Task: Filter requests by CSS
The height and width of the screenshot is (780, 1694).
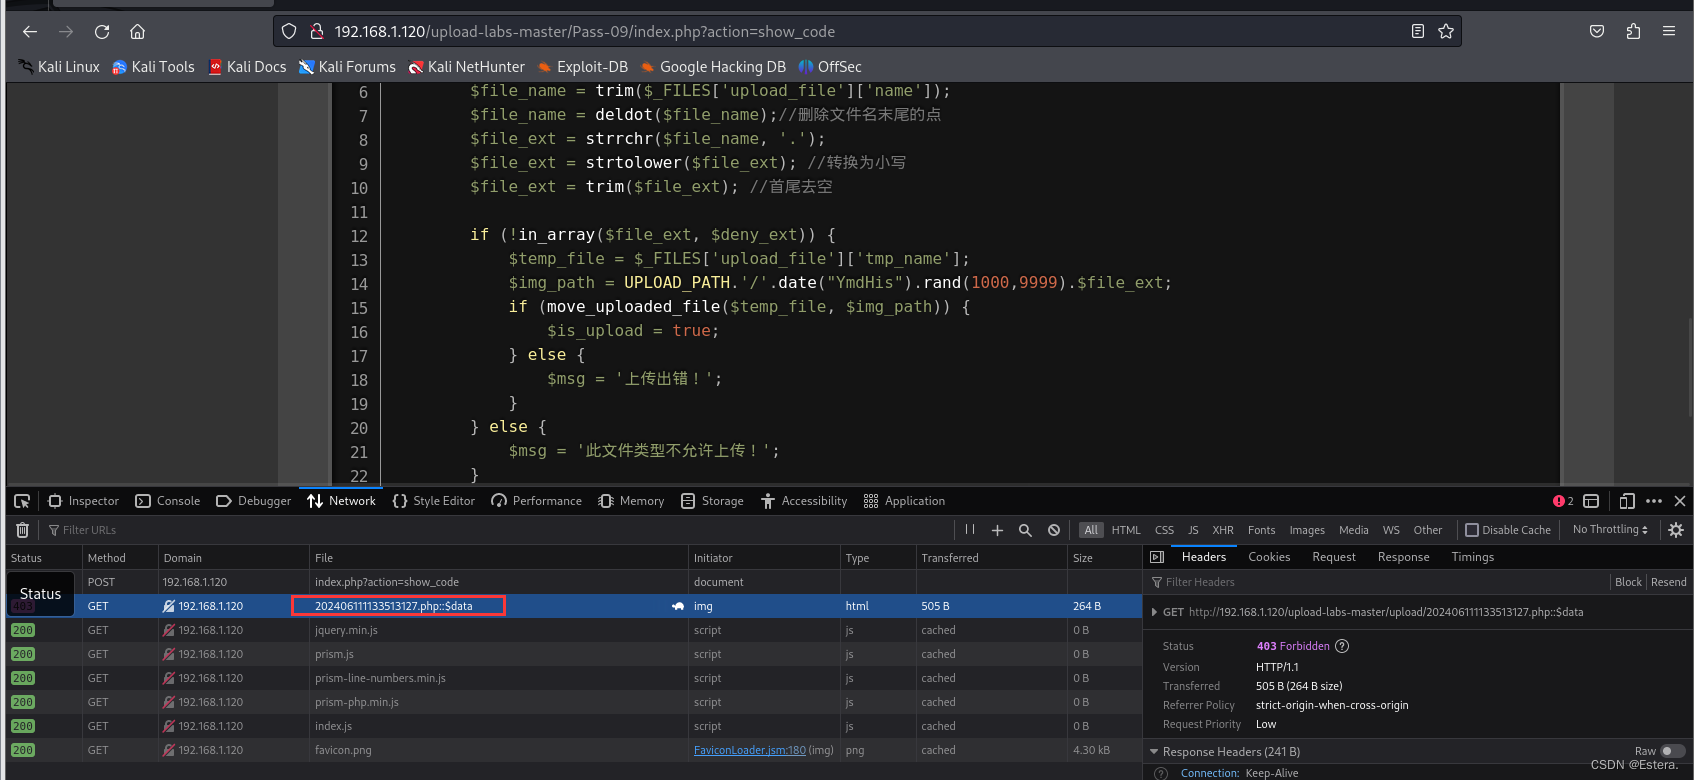Action: pos(1164,530)
